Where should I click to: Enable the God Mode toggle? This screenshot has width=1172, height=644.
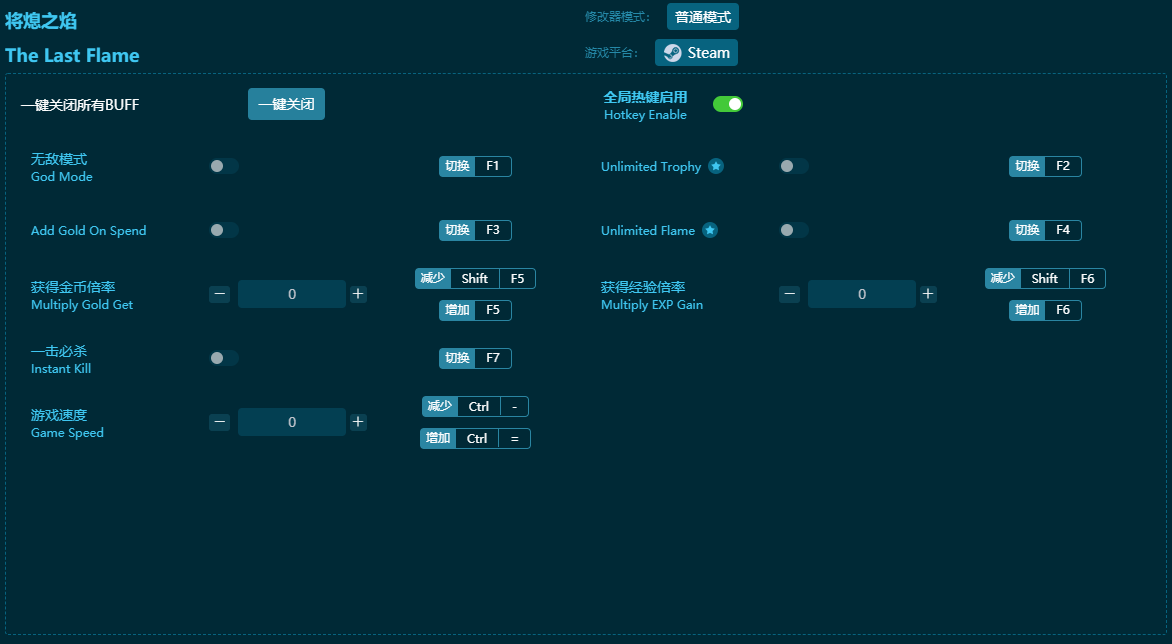(224, 166)
